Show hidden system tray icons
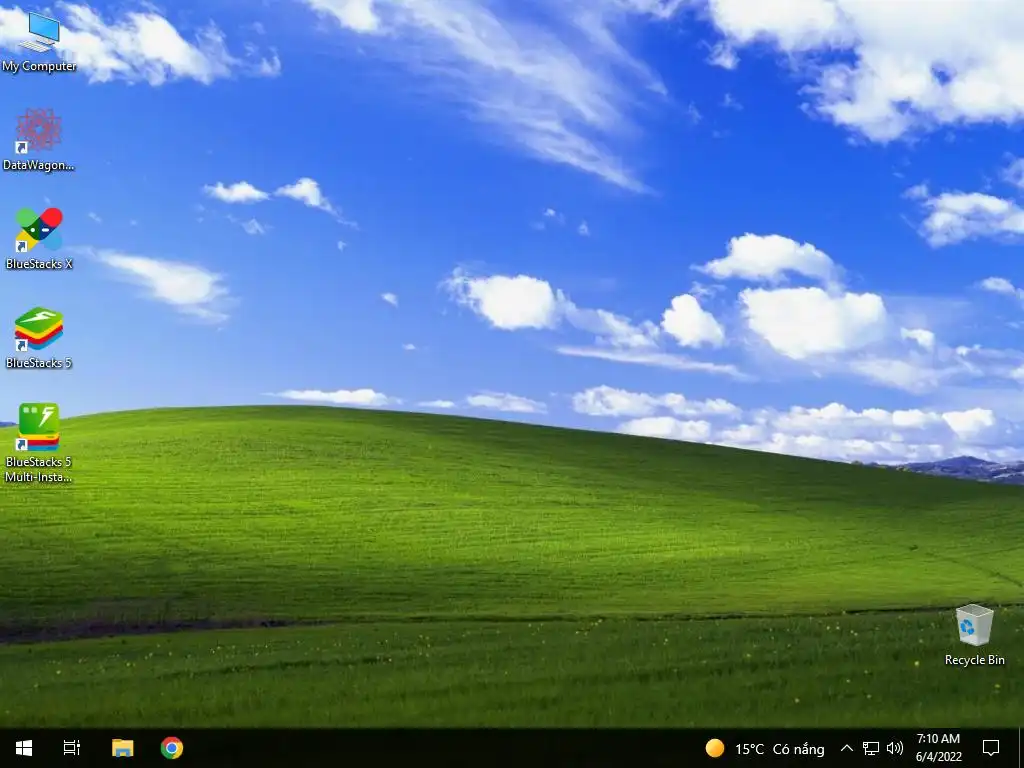1024x768 pixels. pyautogui.click(x=846, y=748)
